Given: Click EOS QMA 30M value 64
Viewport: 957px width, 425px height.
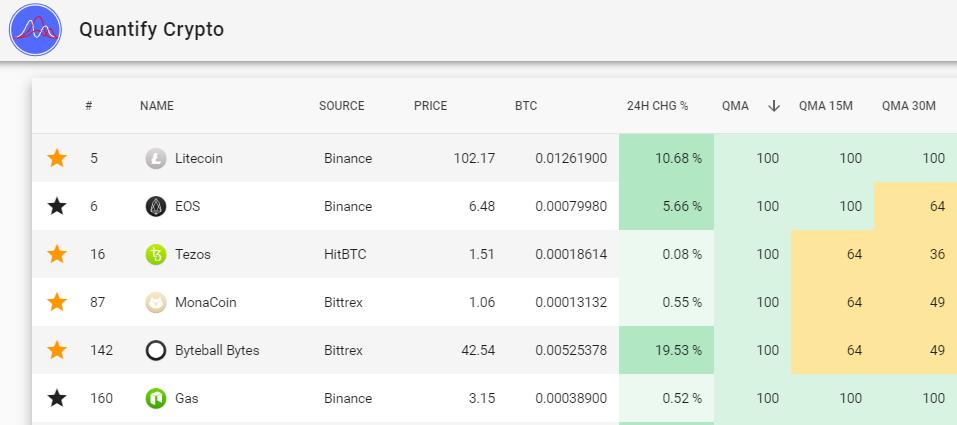Looking at the screenshot, I should coord(937,206).
